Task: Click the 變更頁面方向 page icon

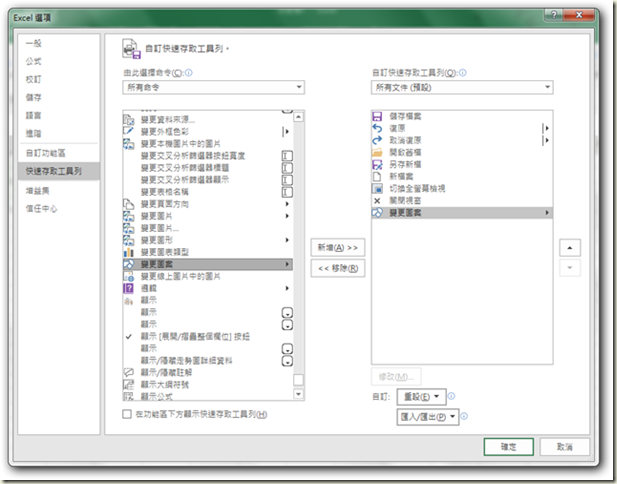Action: coord(129,204)
